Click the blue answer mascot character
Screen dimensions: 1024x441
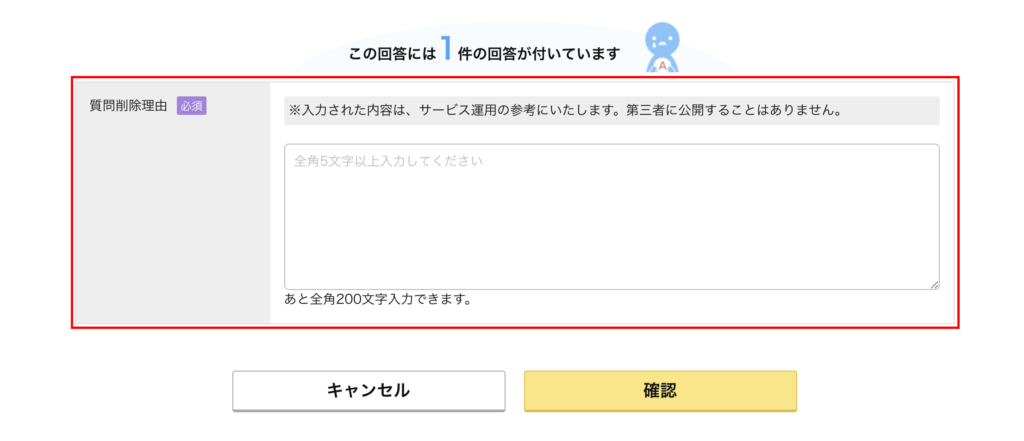coord(664,48)
